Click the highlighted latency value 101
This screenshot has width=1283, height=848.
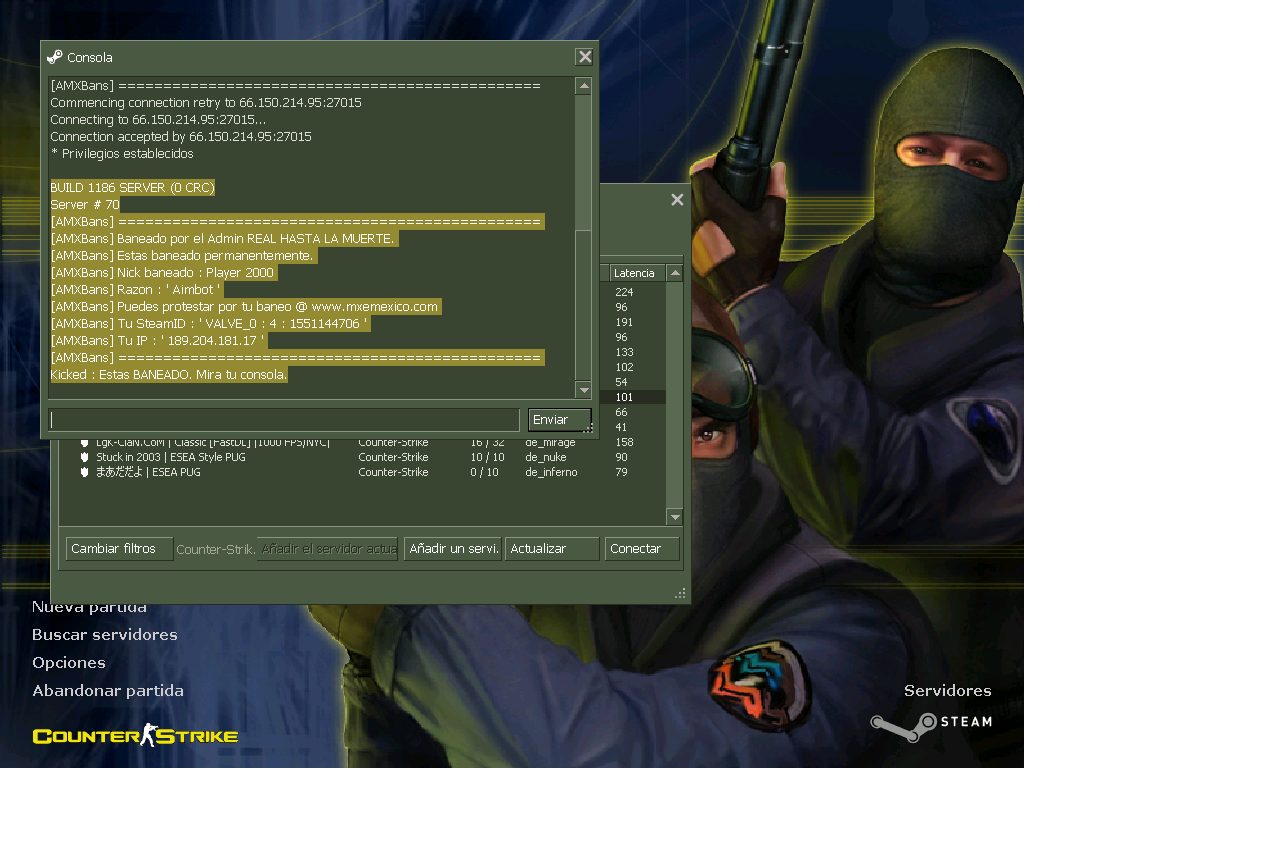pos(624,397)
